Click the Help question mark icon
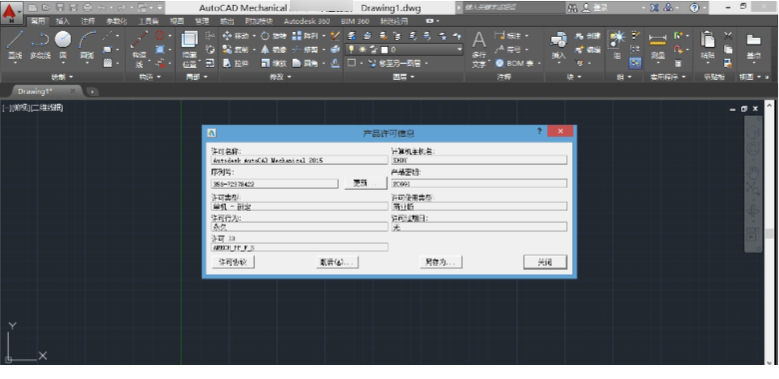The width and height of the screenshot is (779, 379). point(695,7)
